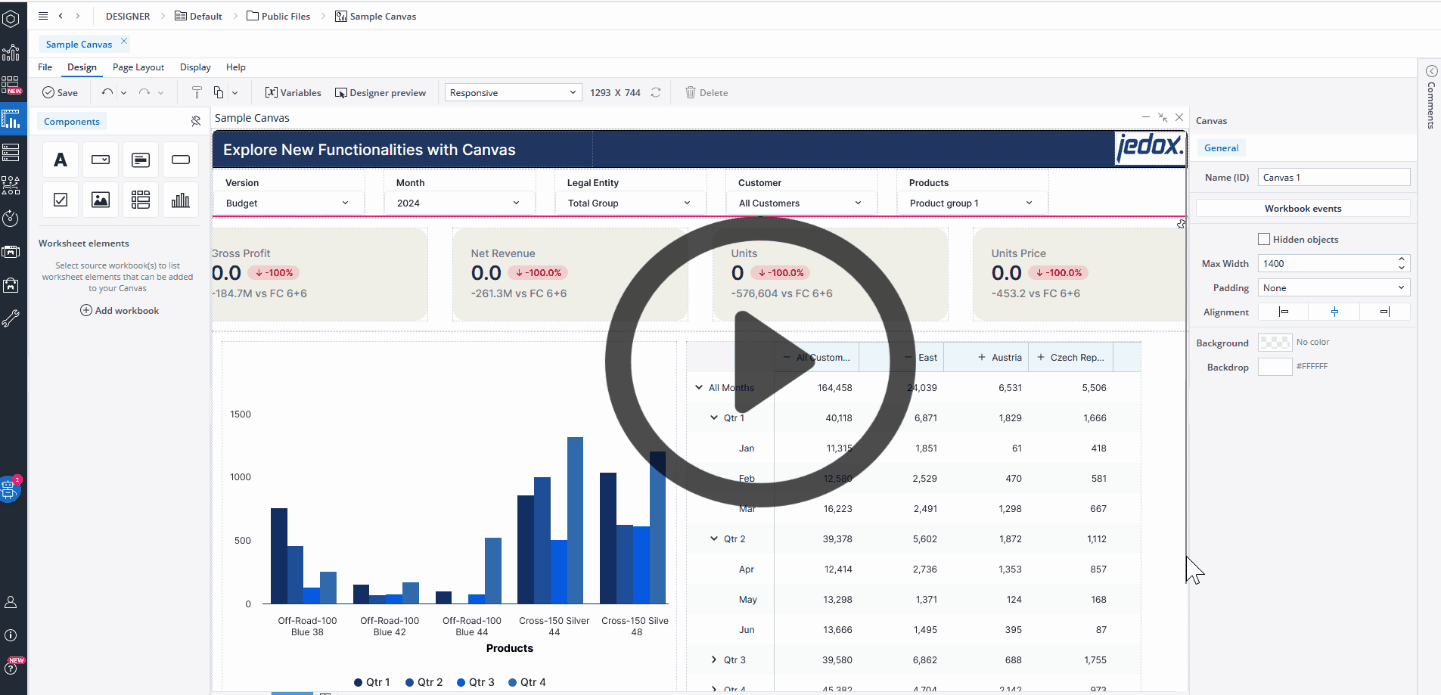Add a Combobox component
This screenshot has height=695, width=1441.
tap(101, 159)
